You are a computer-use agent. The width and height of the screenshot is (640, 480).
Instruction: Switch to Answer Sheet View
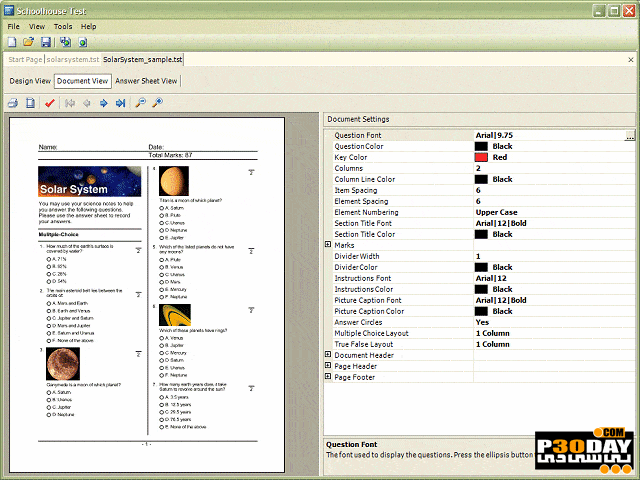point(146,81)
